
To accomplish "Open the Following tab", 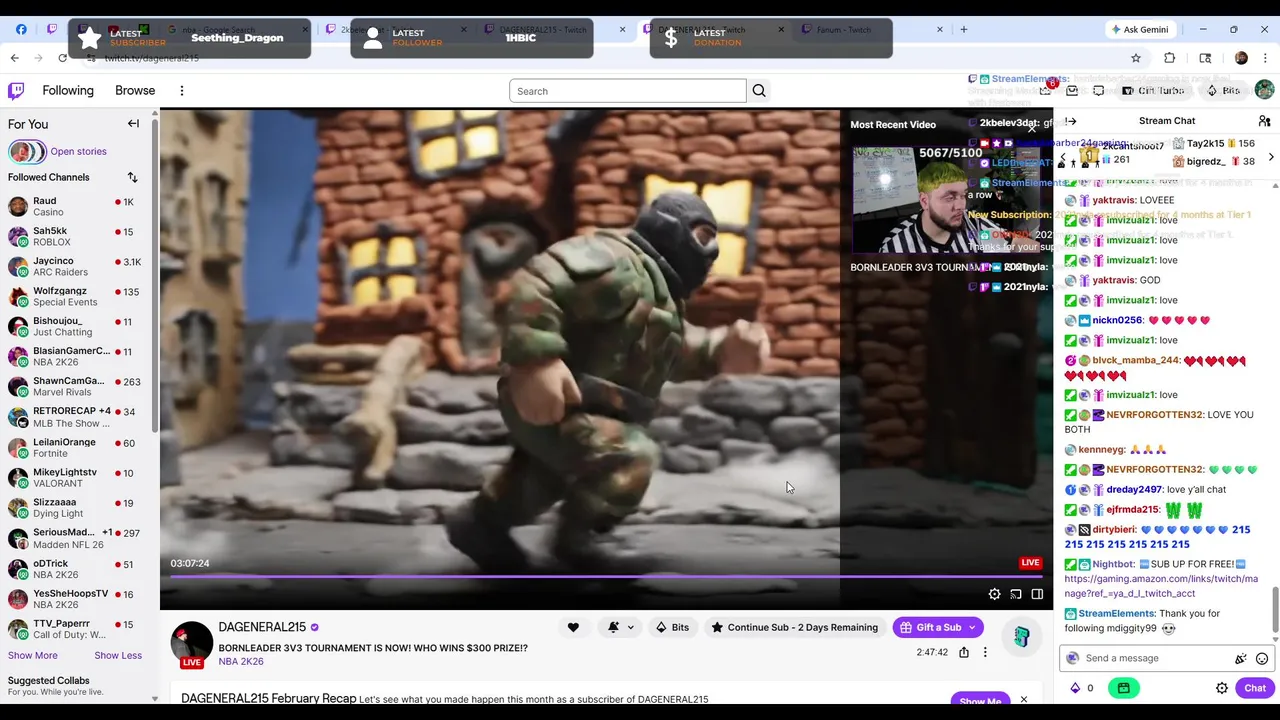I will click(68, 91).
